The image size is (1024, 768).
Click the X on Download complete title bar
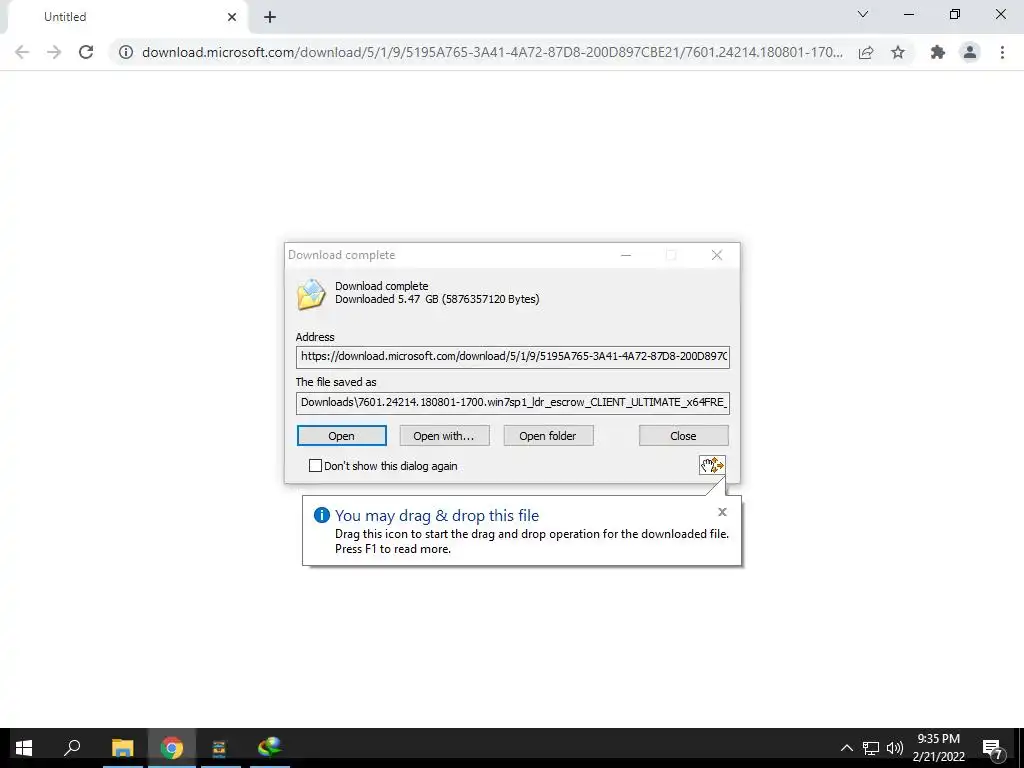pos(716,255)
